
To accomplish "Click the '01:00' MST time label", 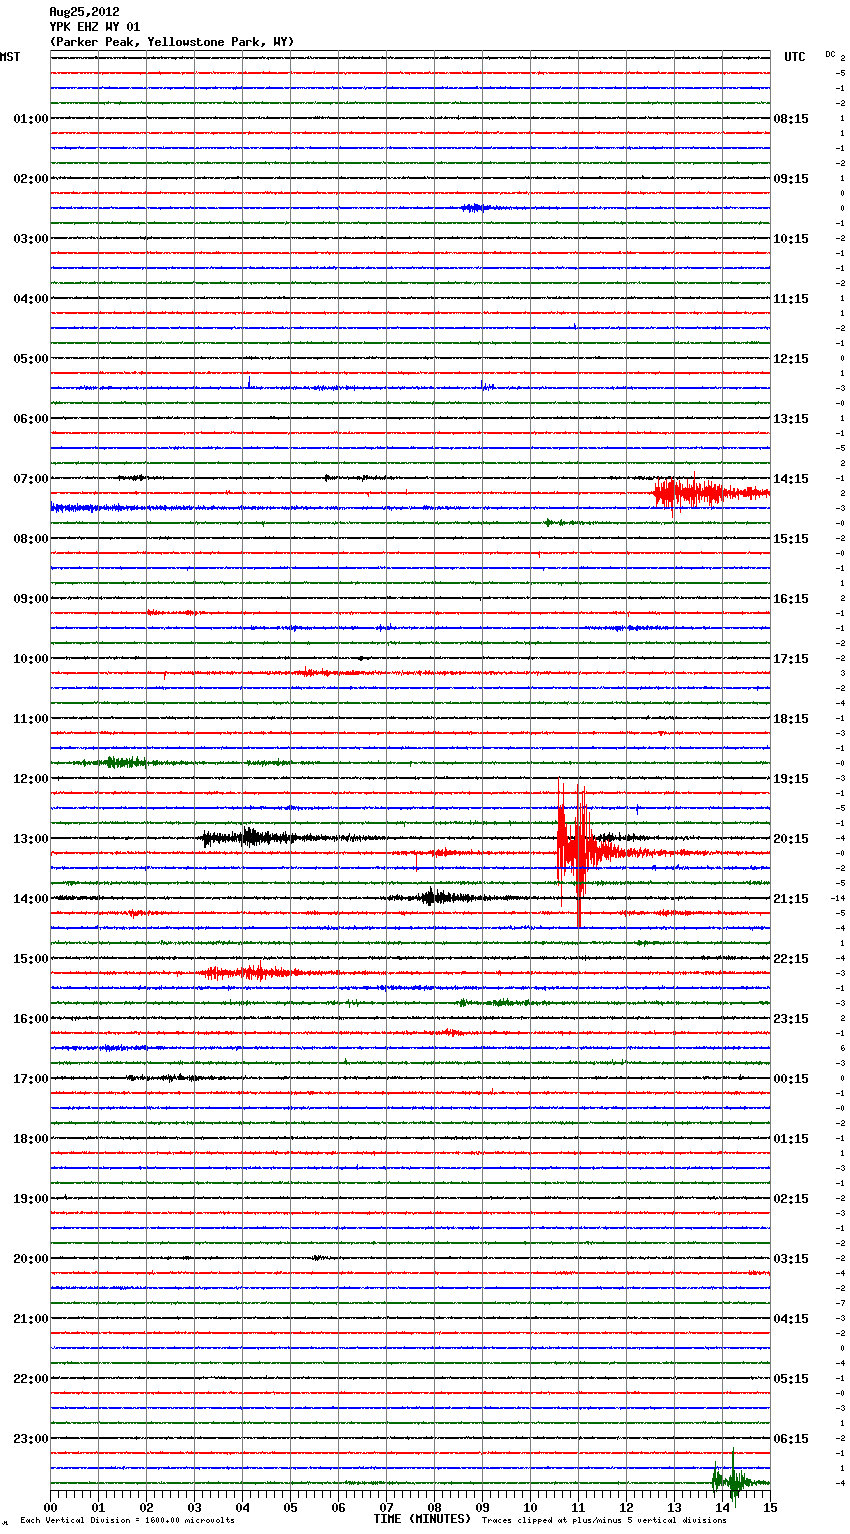I will 31,119.
